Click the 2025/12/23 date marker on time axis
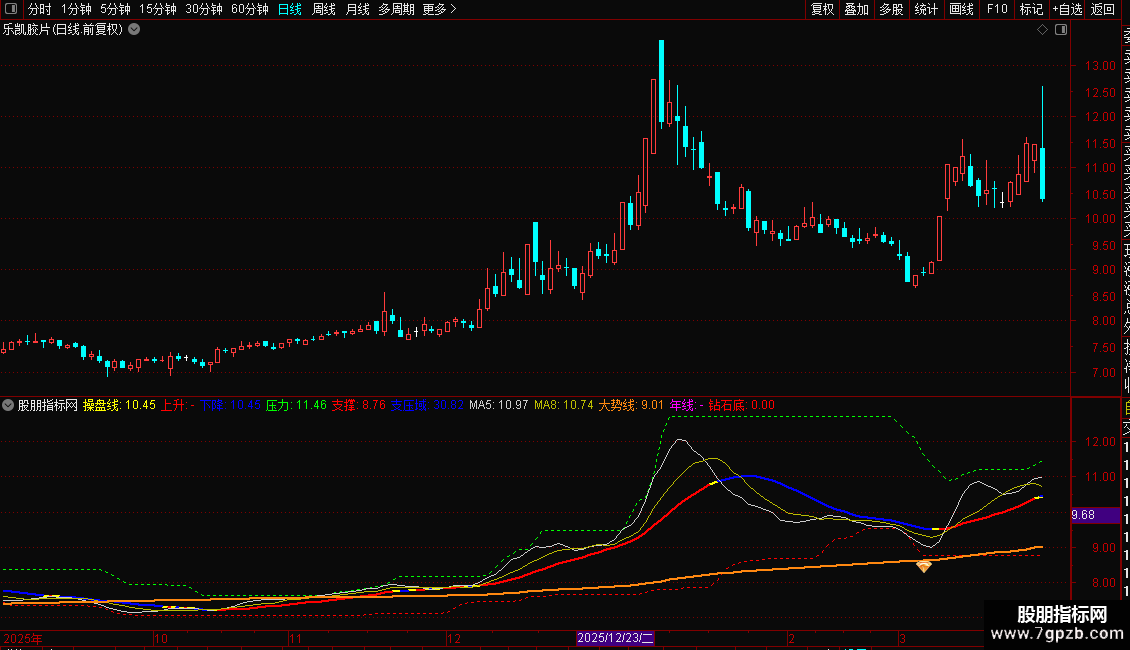Screen dimensions: 1130x650 point(615,638)
